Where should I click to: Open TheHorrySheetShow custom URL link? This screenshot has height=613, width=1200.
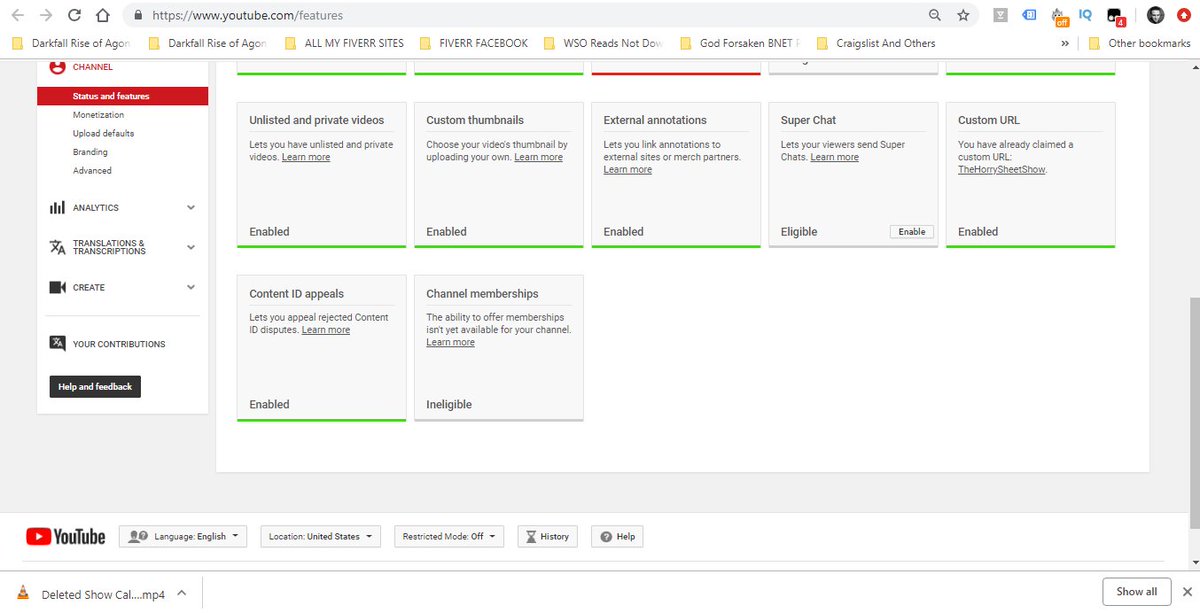pyautogui.click(x=1001, y=170)
